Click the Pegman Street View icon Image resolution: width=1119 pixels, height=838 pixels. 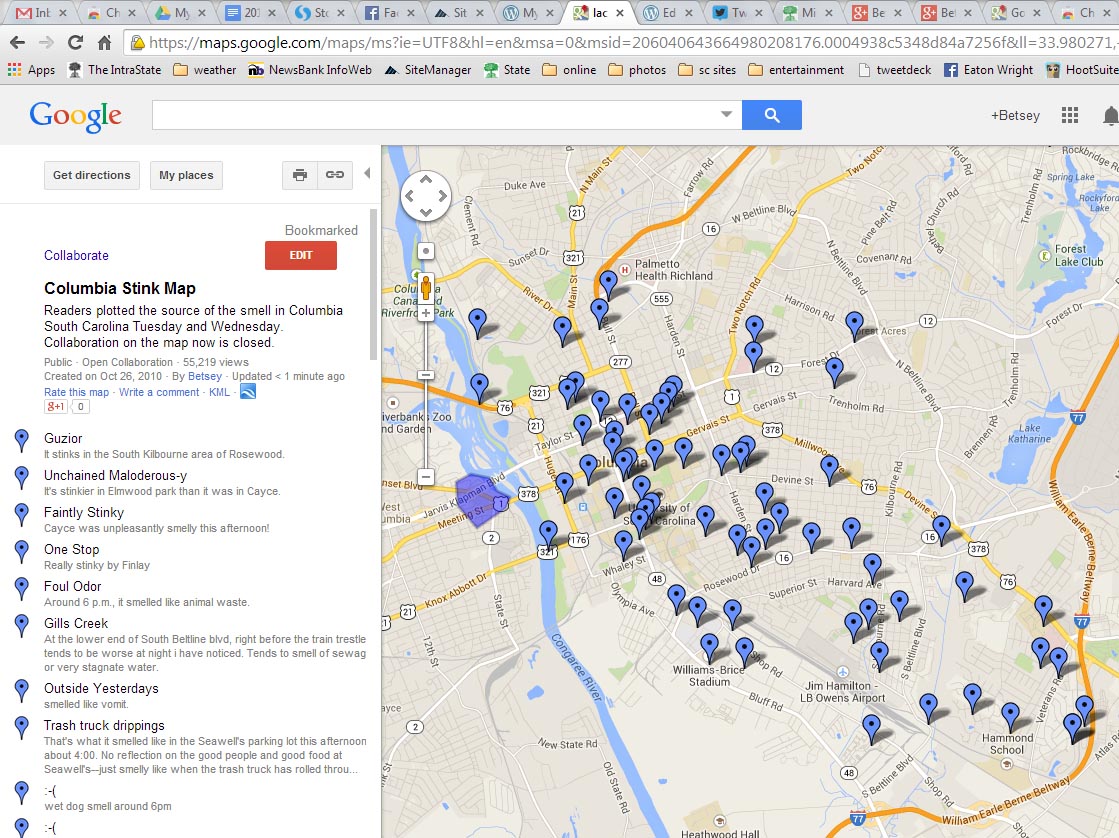tap(426, 286)
